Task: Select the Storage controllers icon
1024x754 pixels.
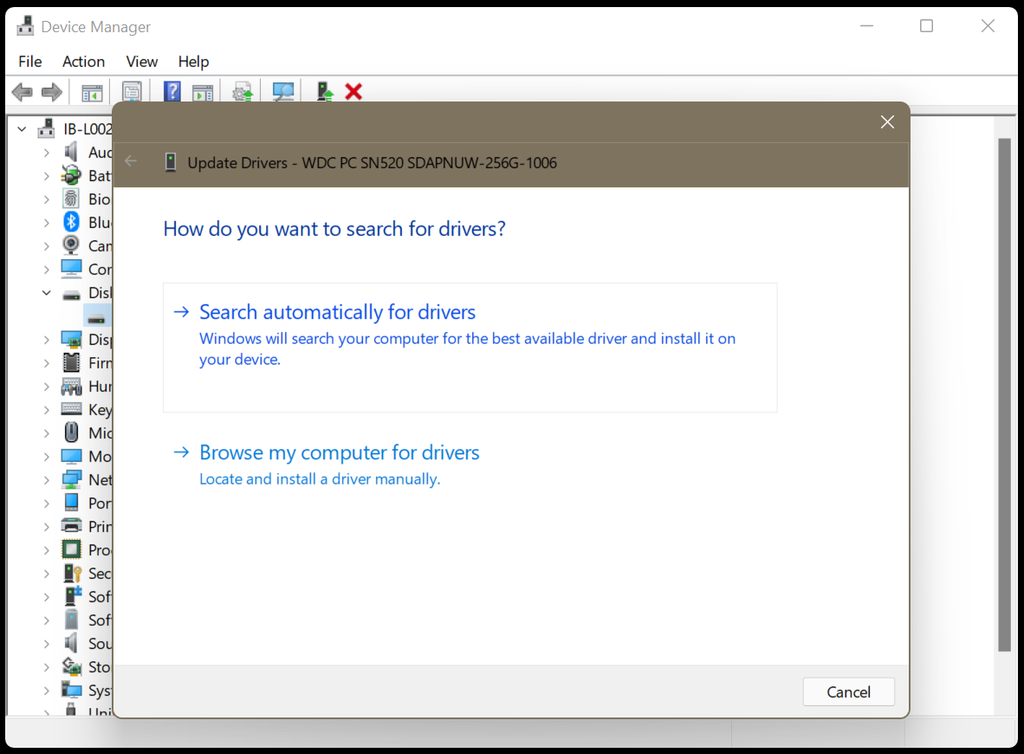Action: click(71, 667)
